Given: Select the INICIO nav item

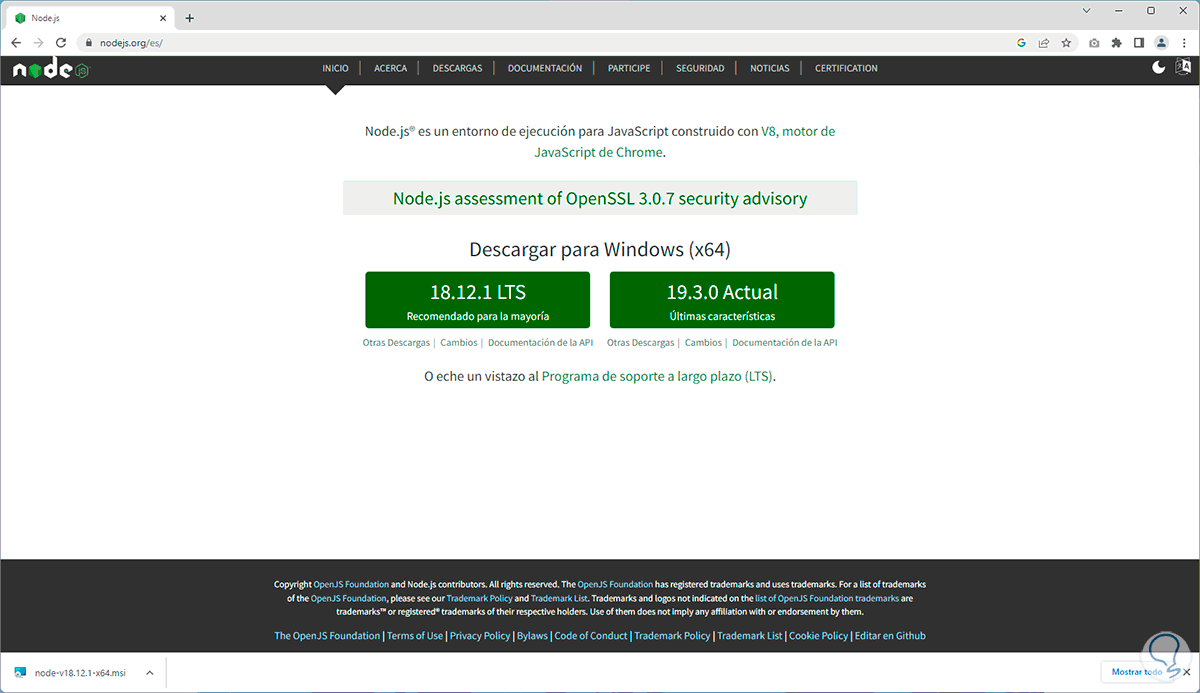Looking at the screenshot, I should (x=335, y=68).
